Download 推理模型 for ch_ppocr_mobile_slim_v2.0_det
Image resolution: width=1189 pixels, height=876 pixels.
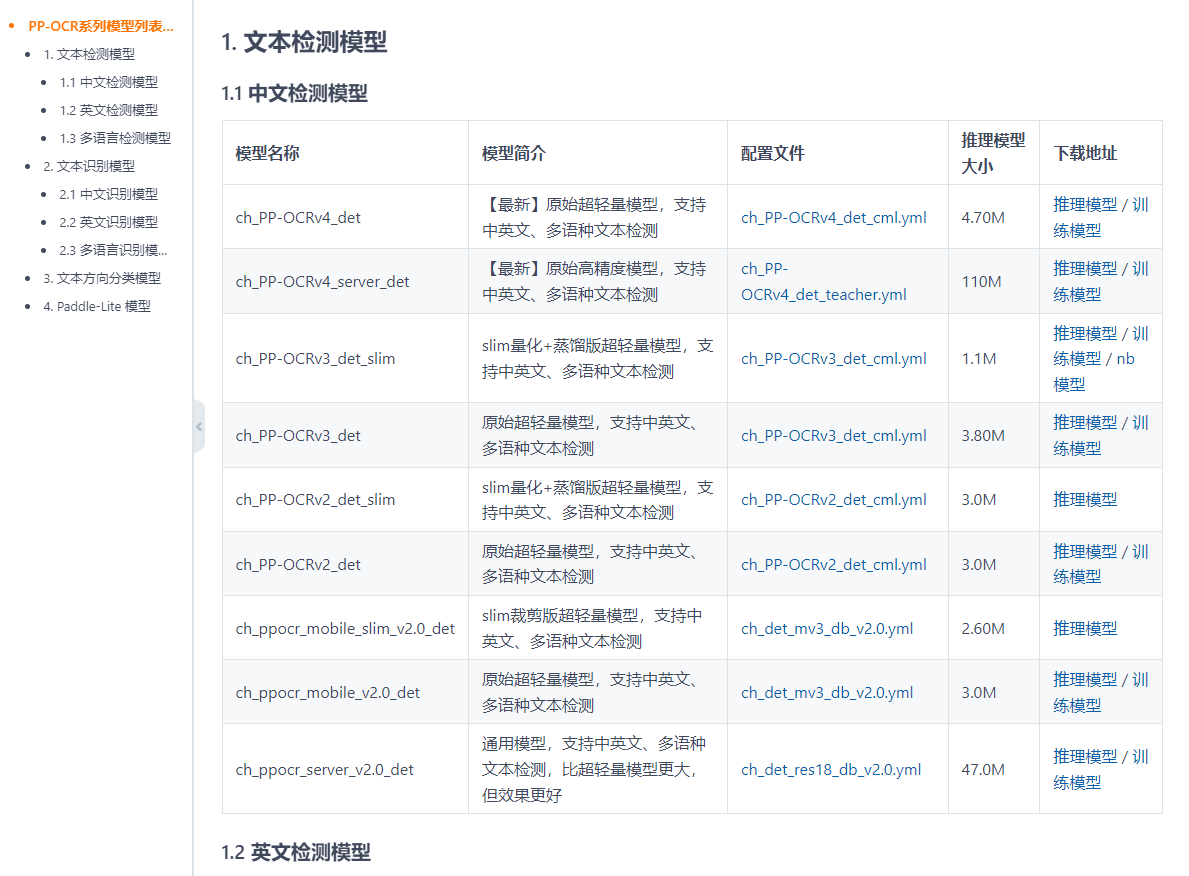[1084, 628]
